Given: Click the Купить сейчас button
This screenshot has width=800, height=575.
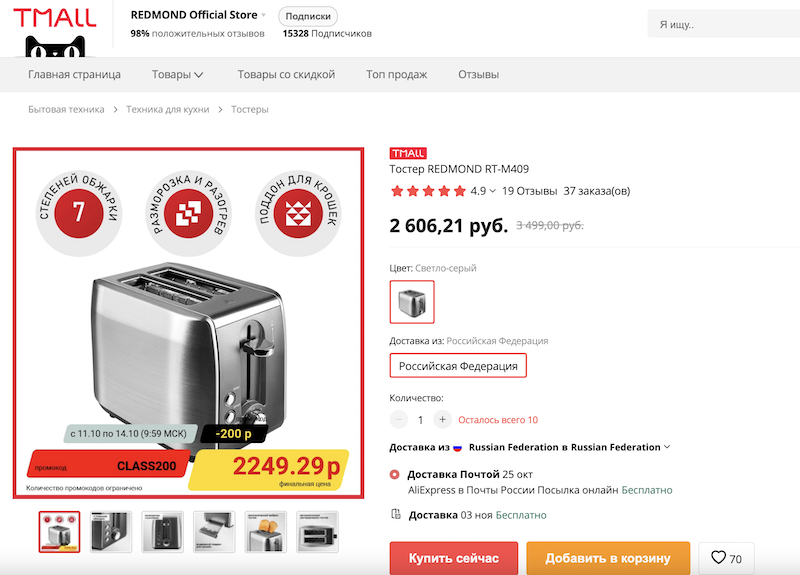Looking at the screenshot, I should pyautogui.click(x=453, y=558).
